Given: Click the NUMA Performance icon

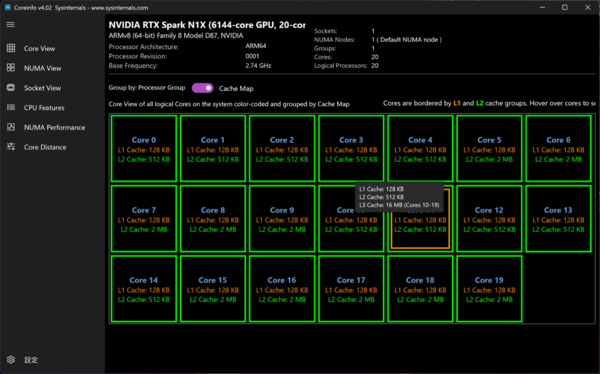Looking at the screenshot, I should tap(11, 127).
